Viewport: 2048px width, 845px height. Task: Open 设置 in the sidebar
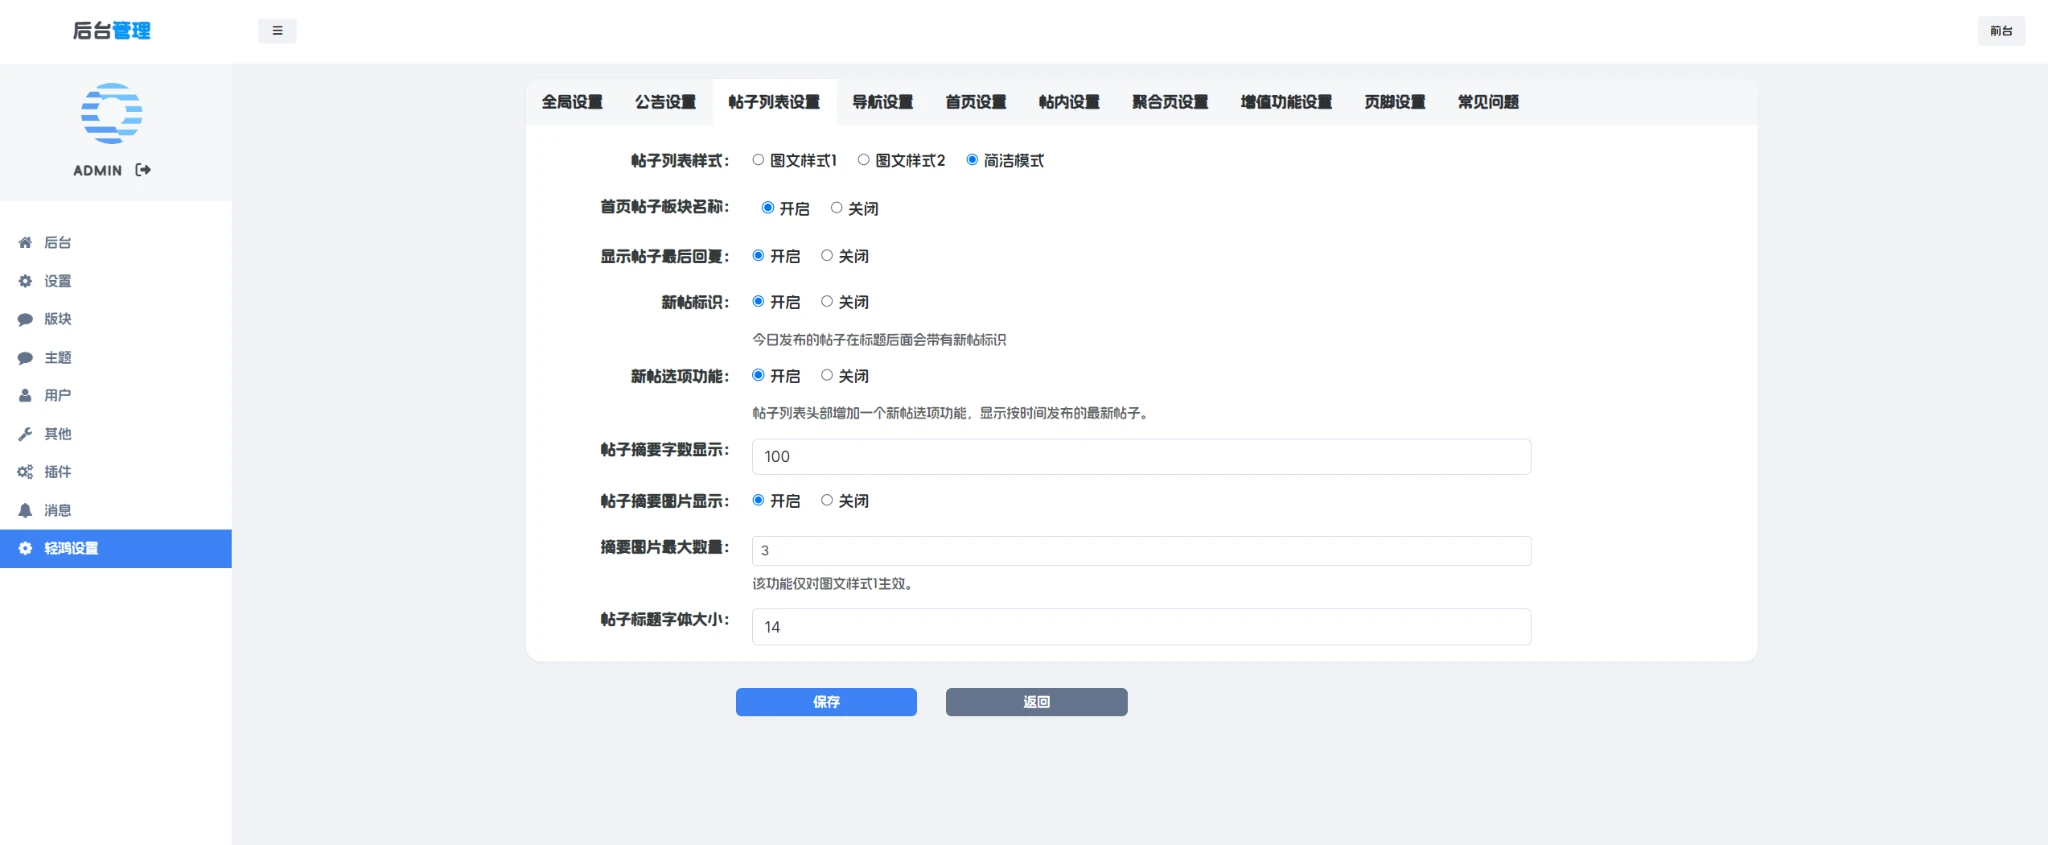116,281
